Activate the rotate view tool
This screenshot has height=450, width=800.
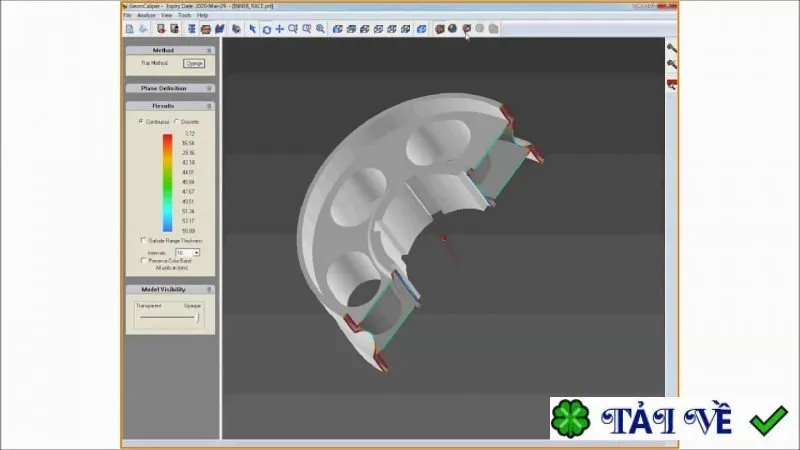click(266, 29)
